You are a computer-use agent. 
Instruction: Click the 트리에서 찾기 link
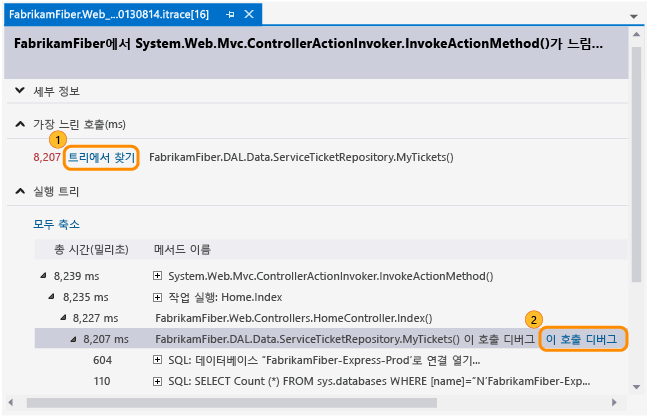(x=102, y=157)
